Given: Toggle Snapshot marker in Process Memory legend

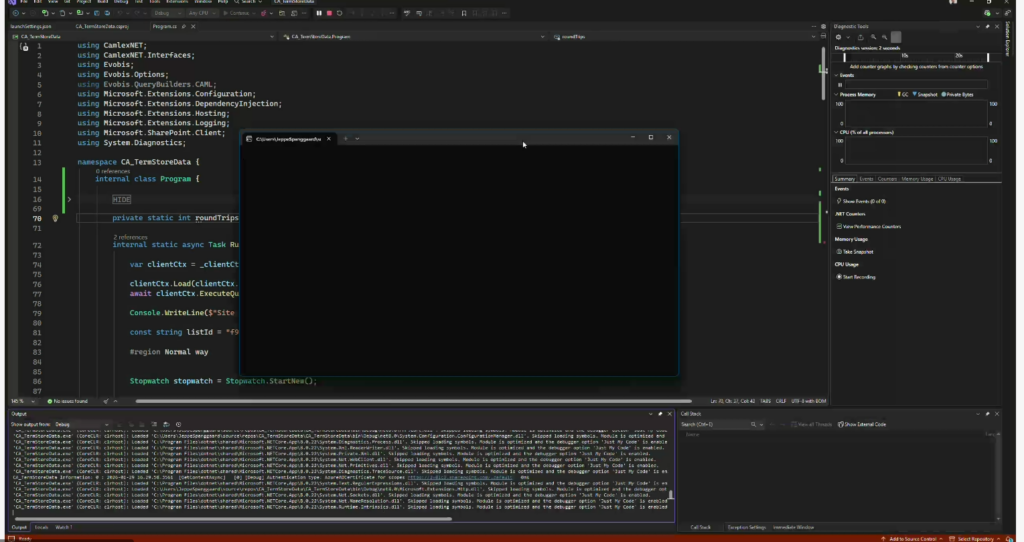Looking at the screenshot, I should click(926, 94).
